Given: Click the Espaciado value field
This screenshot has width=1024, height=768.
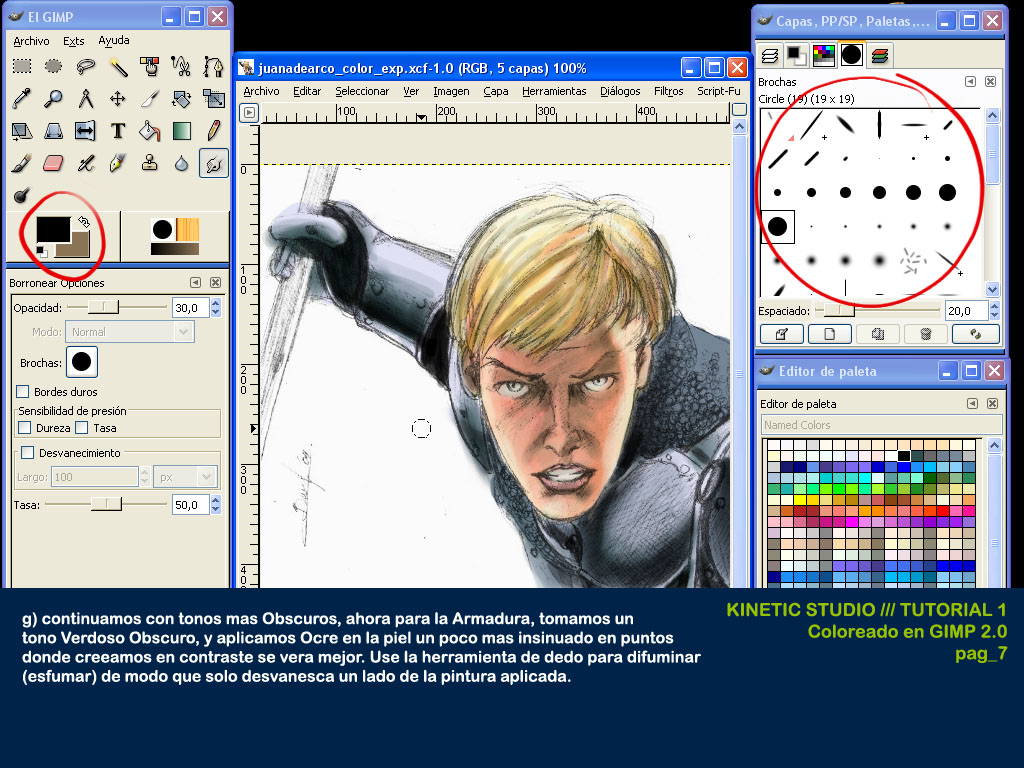Looking at the screenshot, I should [x=967, y=311].
